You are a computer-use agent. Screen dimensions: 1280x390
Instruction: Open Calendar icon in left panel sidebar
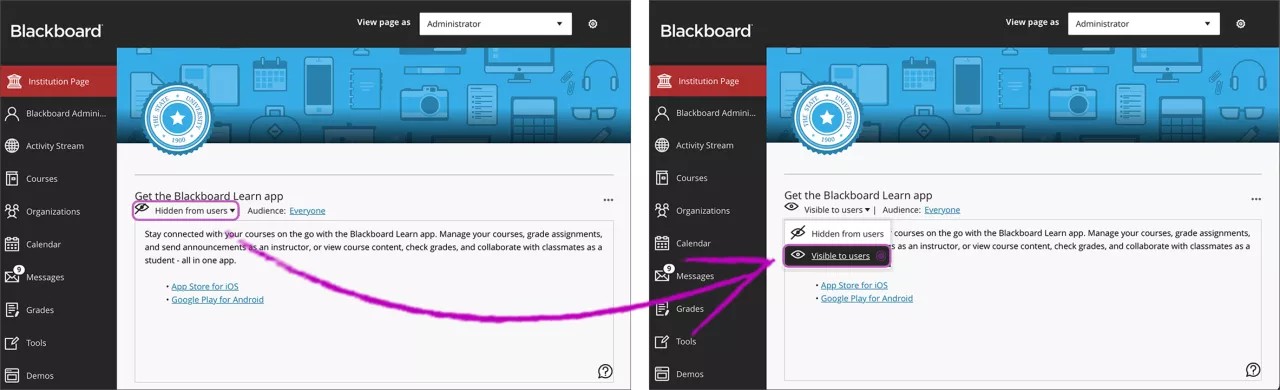tap(12, 244)
